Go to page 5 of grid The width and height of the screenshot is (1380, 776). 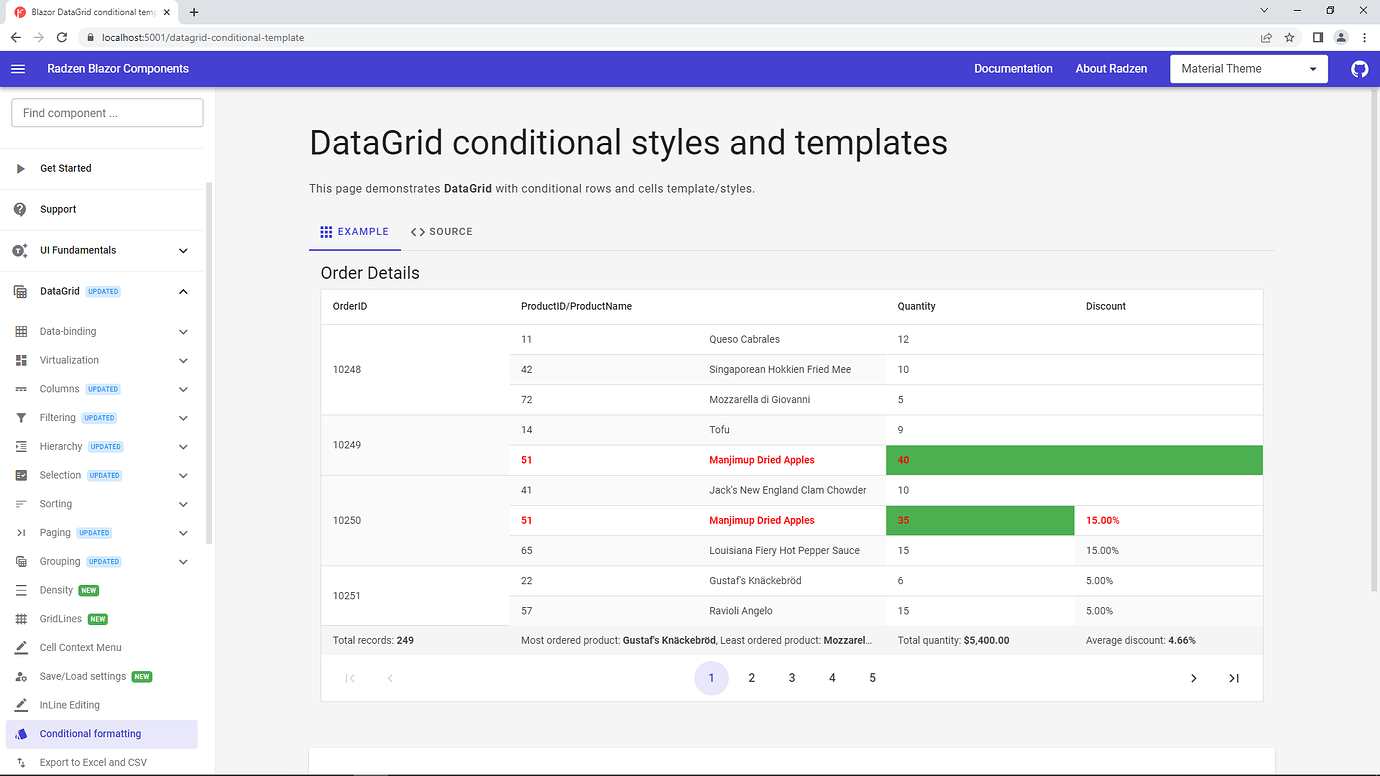coord(872,678)
